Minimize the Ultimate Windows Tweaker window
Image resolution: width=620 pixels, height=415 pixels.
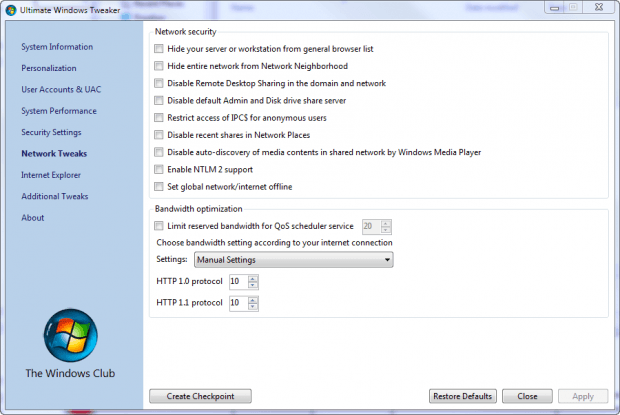point(554,8)
